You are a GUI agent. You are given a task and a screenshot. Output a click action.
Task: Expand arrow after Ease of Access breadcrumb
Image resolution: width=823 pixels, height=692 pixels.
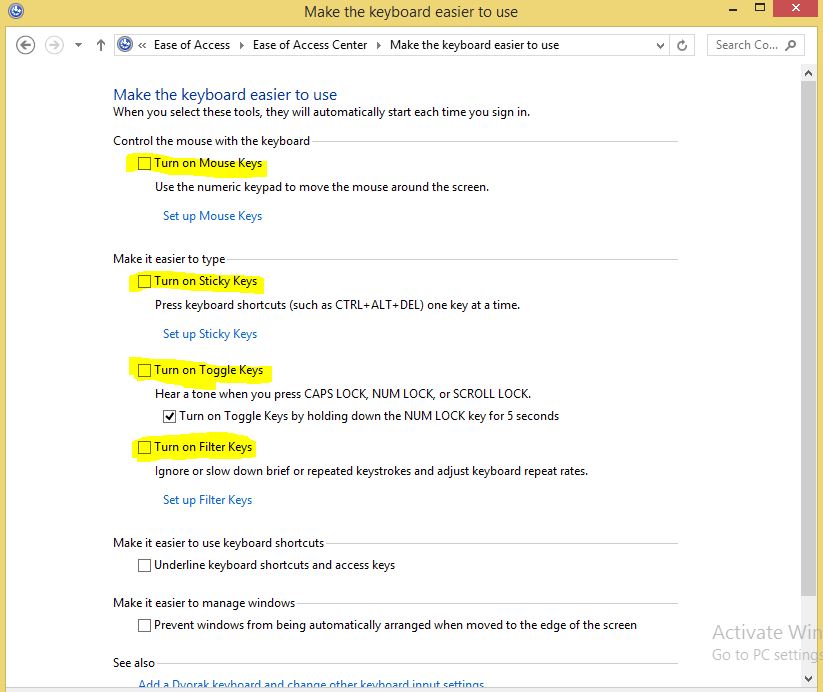point(242,46)
